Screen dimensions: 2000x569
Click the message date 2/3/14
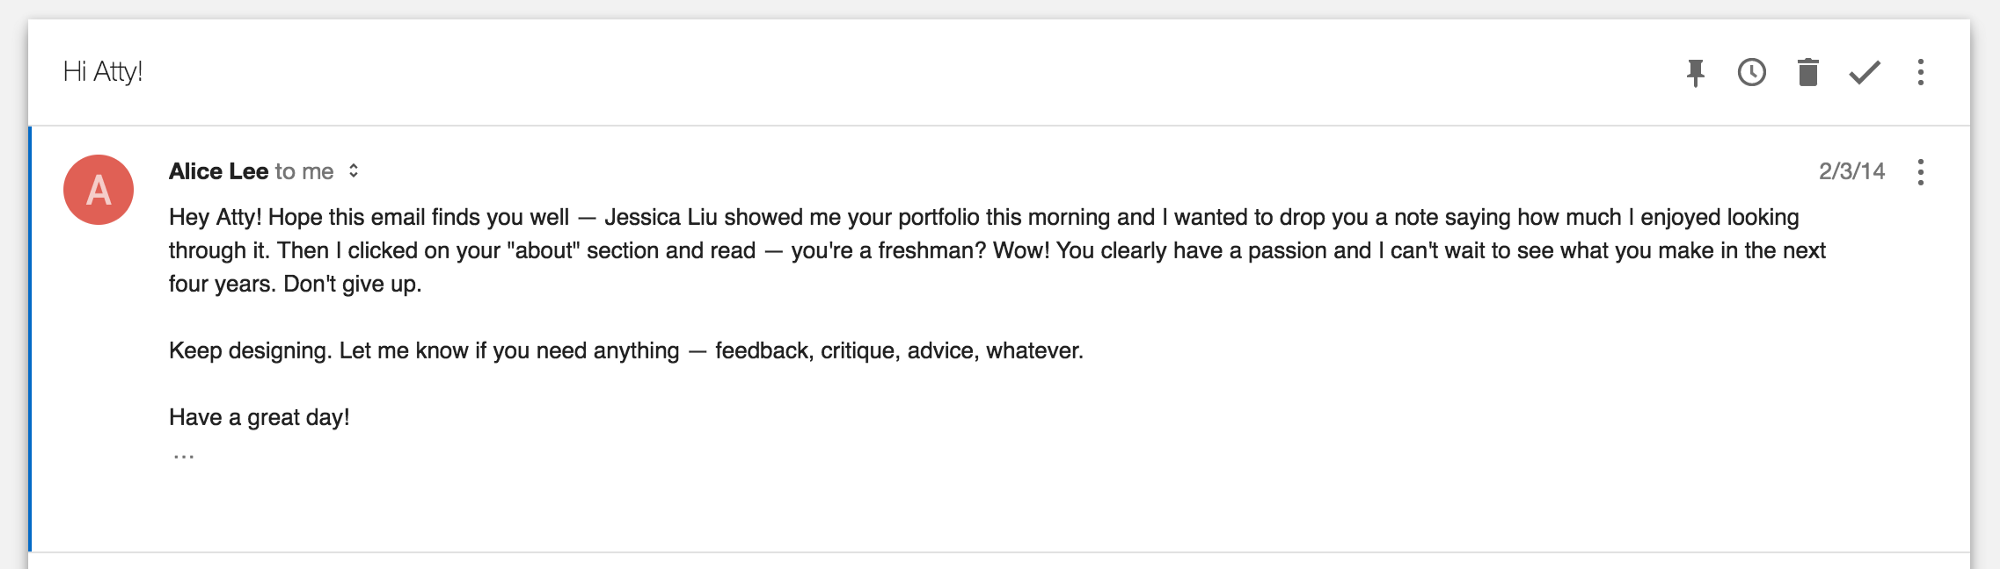coord(1851,171)
